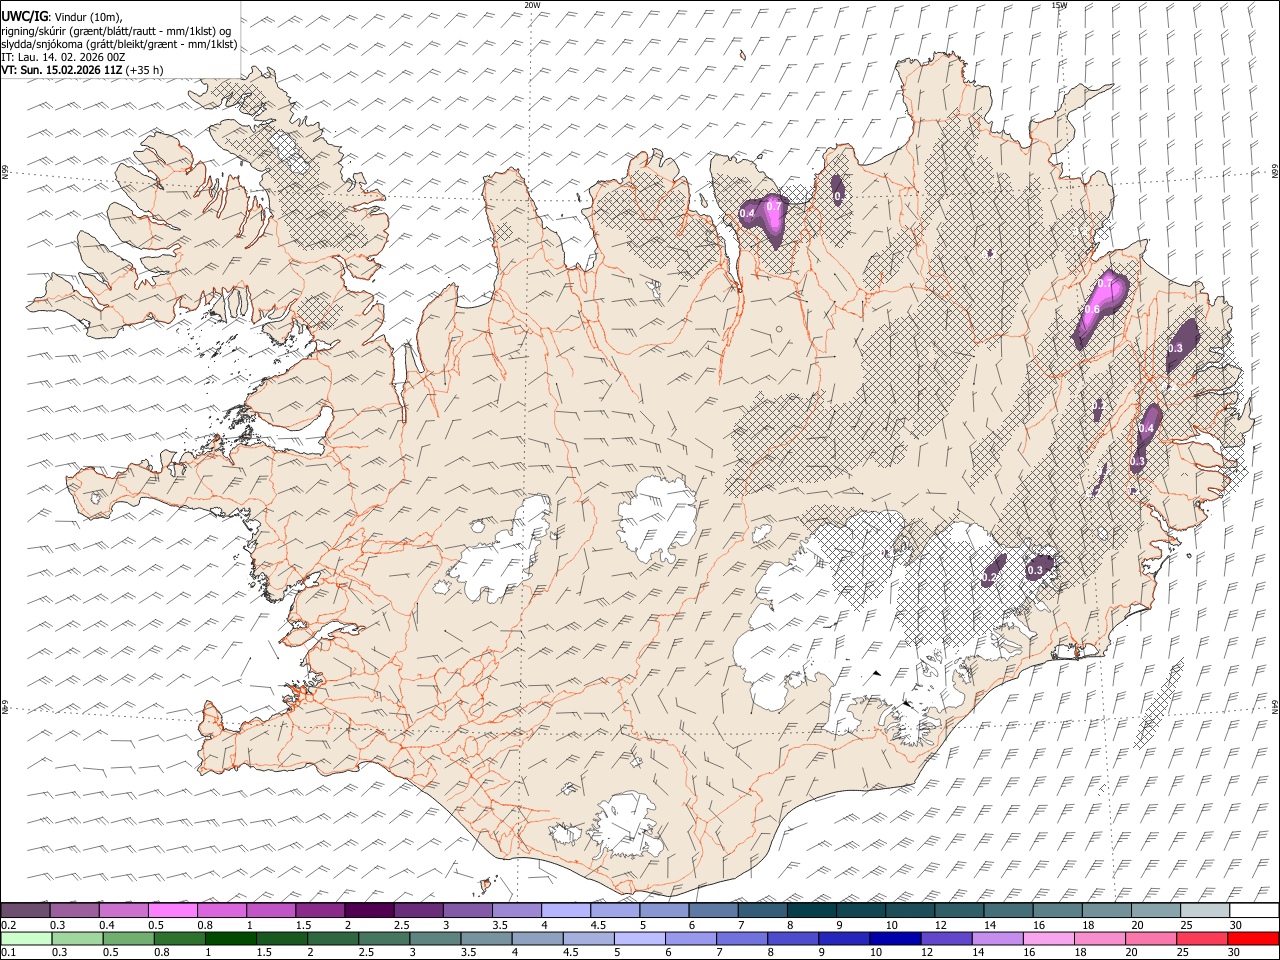This screenshot has width=1280, height=960.
Task: Select bright pink upper swatch between 0.5 and 0.8
Action: (172, 910)
